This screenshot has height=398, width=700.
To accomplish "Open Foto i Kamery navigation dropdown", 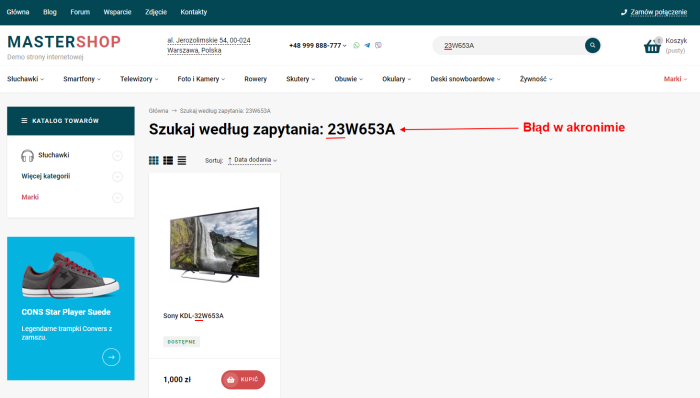I will pos(201,79).
